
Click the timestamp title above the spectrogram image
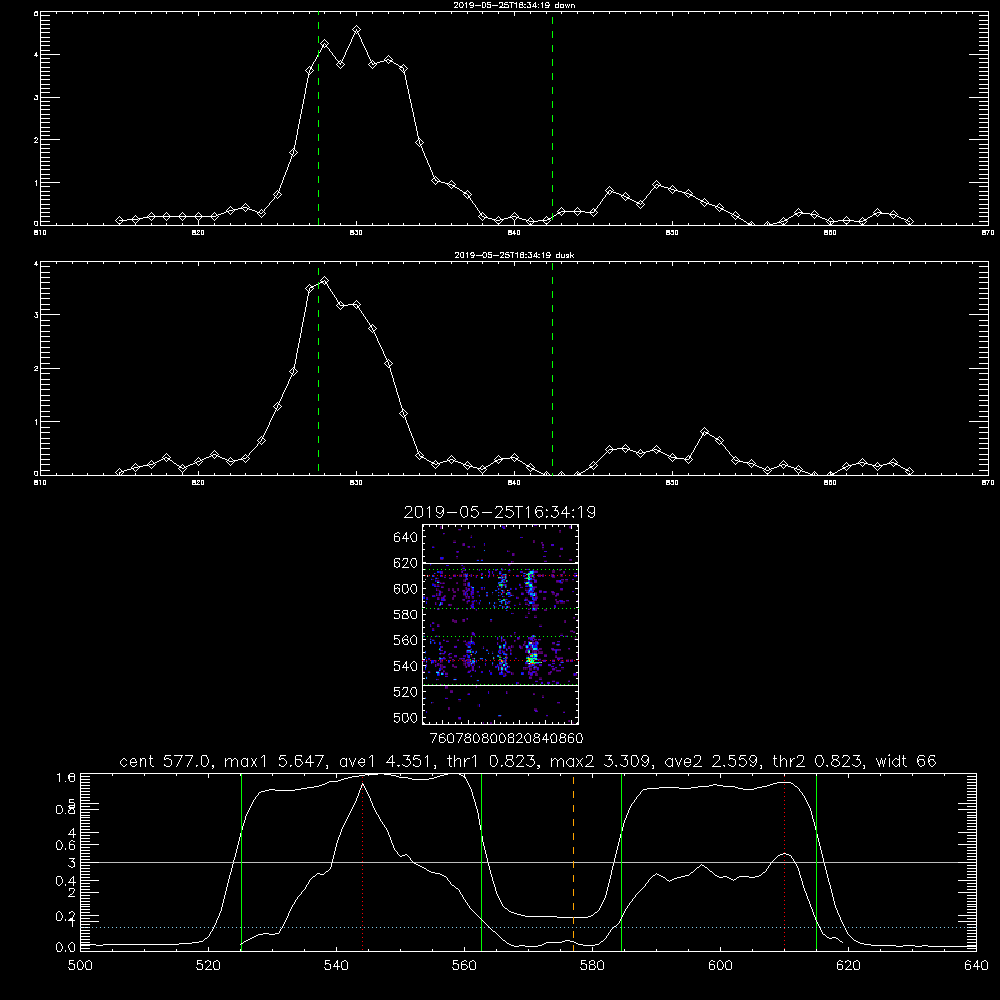tap(500, 512)
